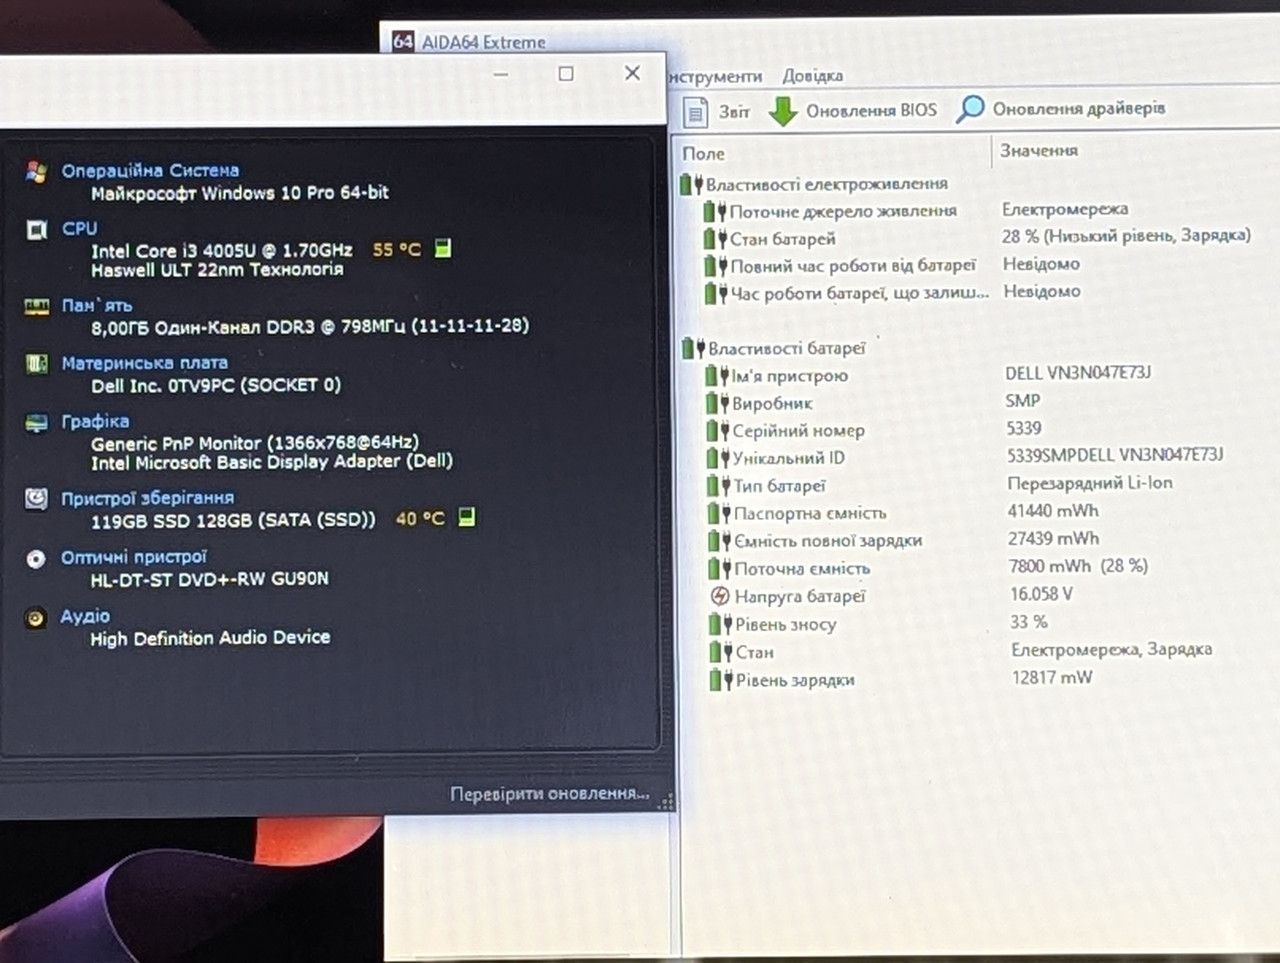
Task: Open the Довідка menu in AIDA64
Action: pos(813,75)
